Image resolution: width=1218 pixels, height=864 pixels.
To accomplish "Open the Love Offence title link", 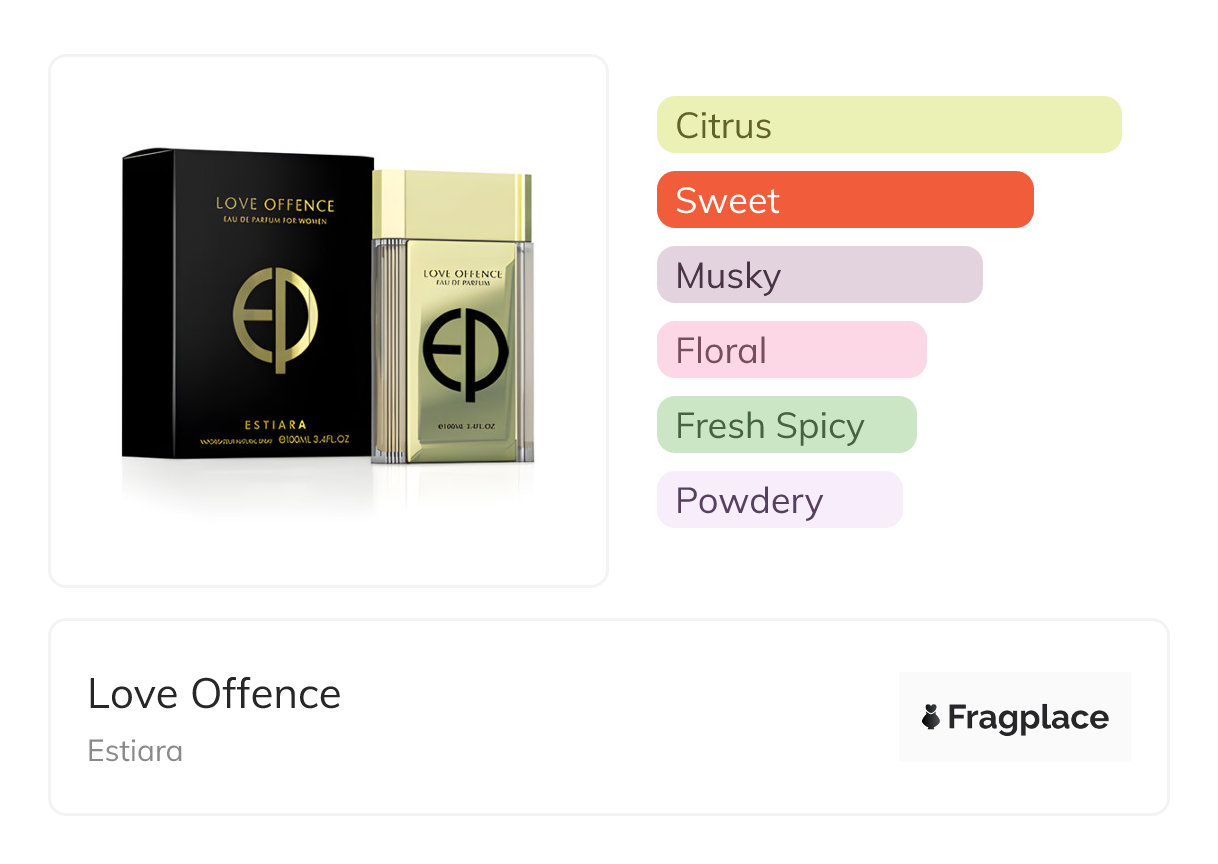I will coord(214,693).
